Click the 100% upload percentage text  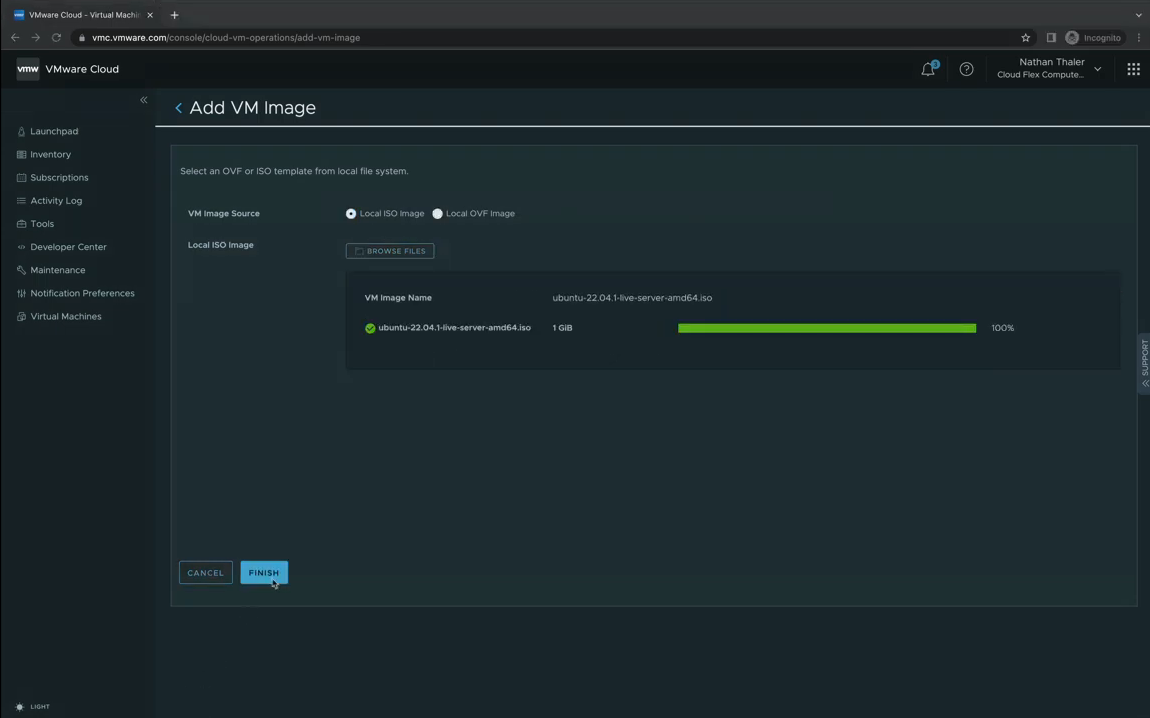point(1003,328)
